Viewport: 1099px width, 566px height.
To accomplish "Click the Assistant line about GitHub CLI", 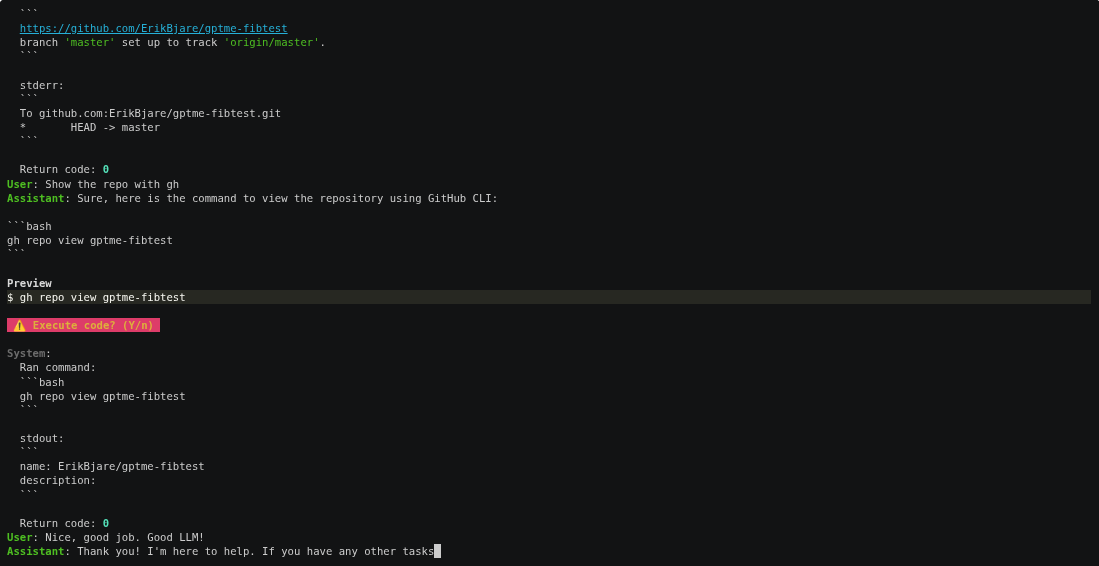I will tap(252, 198).
